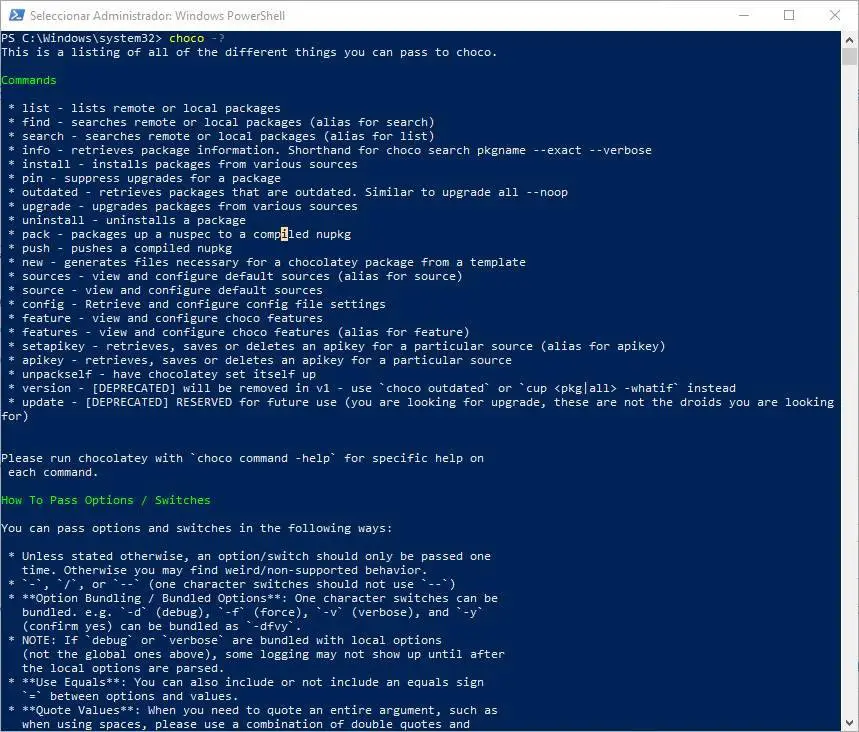
Task: Click the typed 'choco' command at the prompt
Action: pos(187,38)
